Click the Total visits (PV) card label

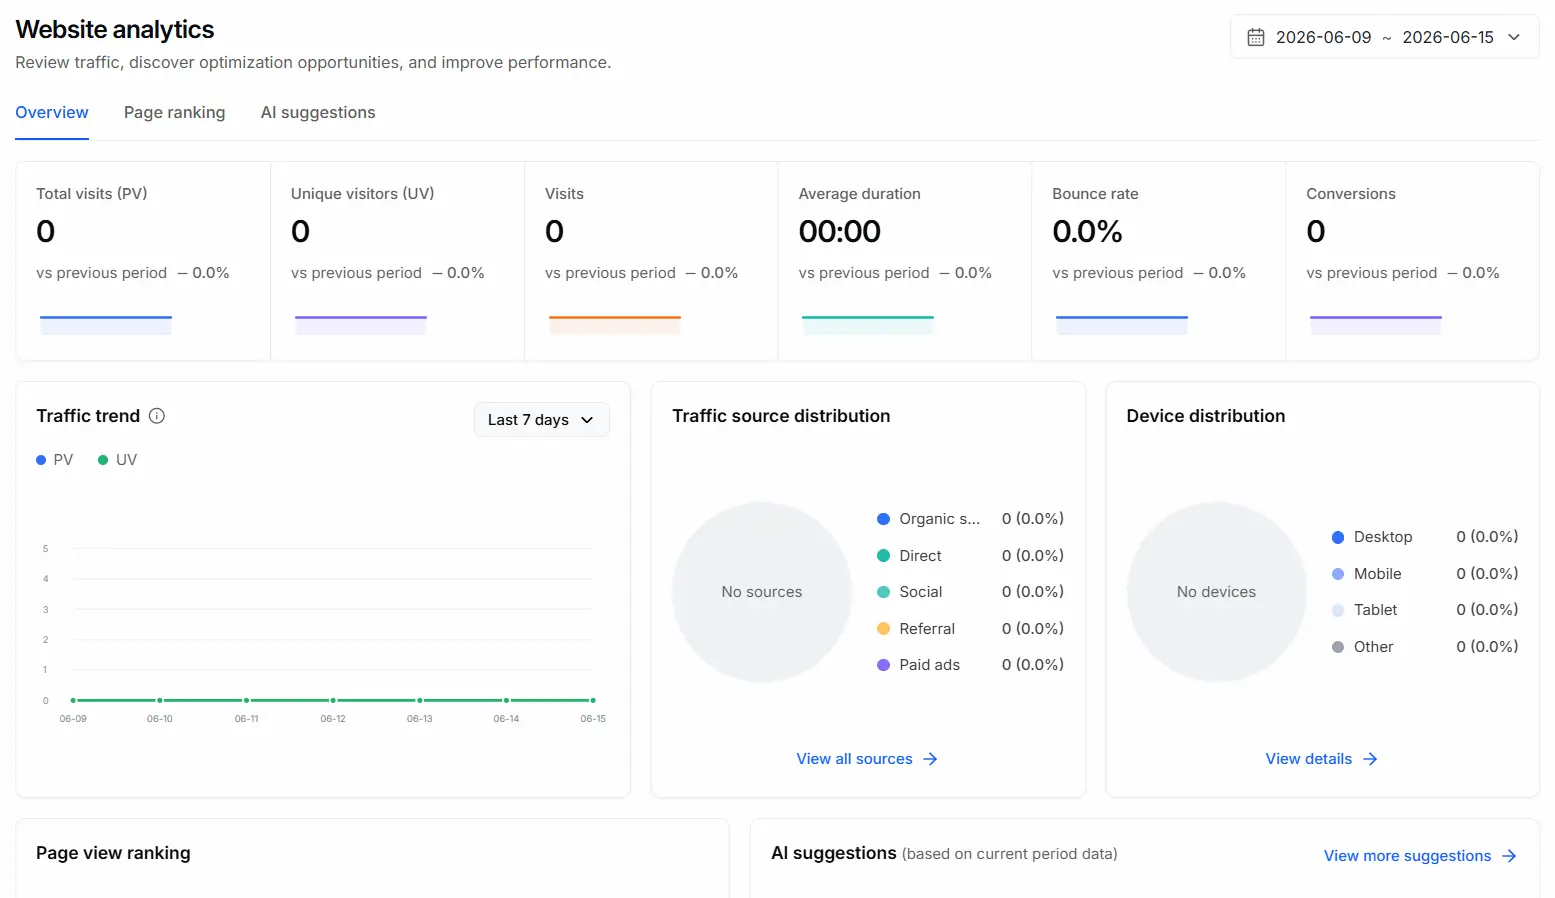click(92, 194)
